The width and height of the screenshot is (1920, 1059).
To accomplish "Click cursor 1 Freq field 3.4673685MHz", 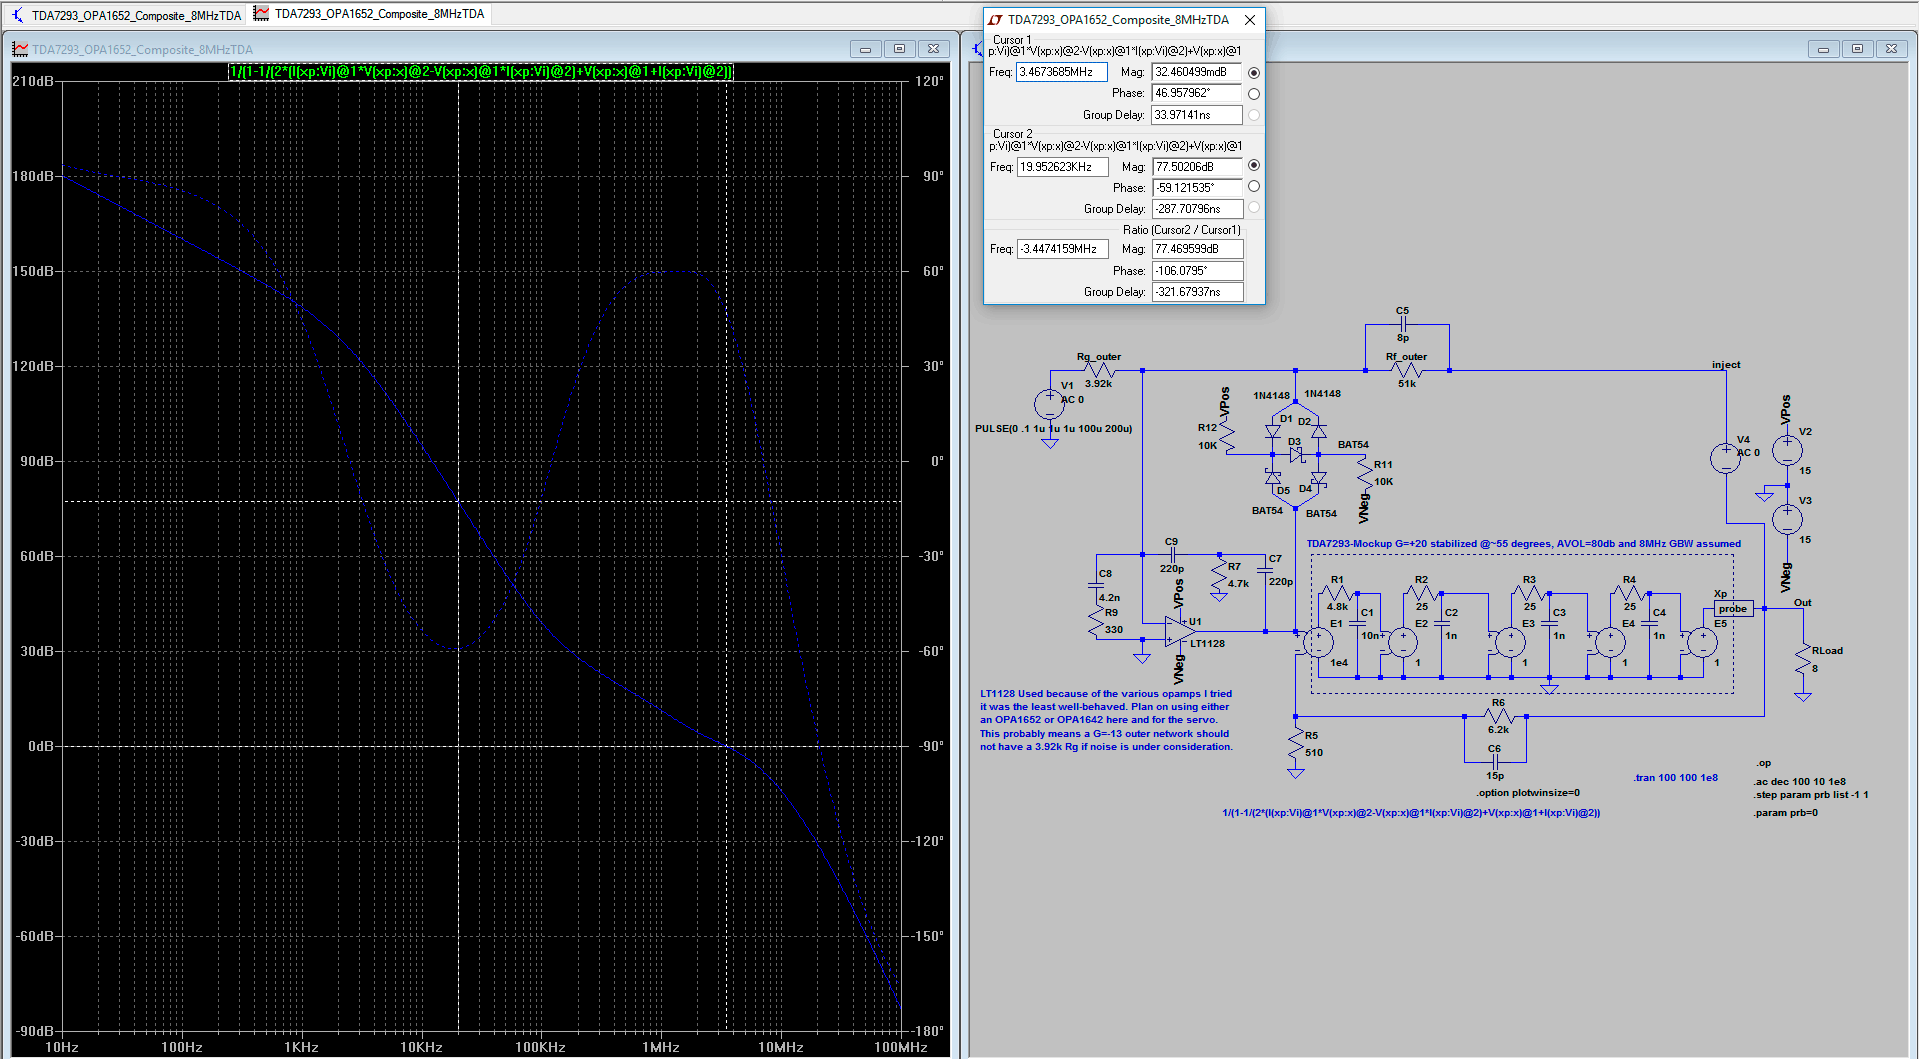I will tap(1062, 72).
